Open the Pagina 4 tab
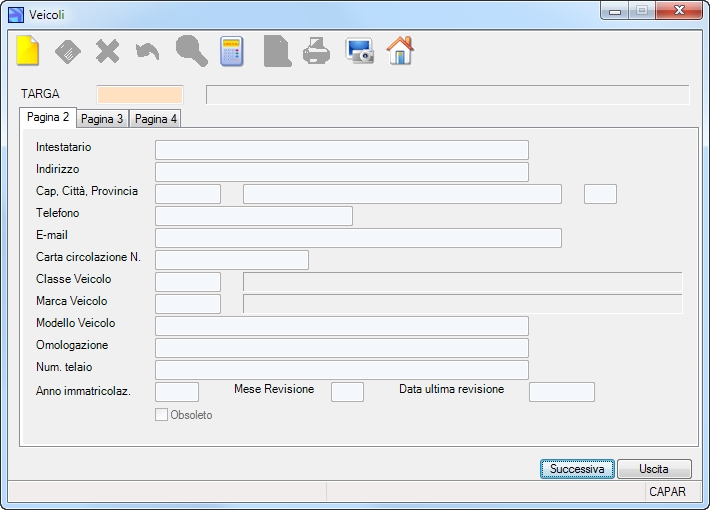Image resolution: width=710 pixels, height=510 pixels. click(156, 119)
